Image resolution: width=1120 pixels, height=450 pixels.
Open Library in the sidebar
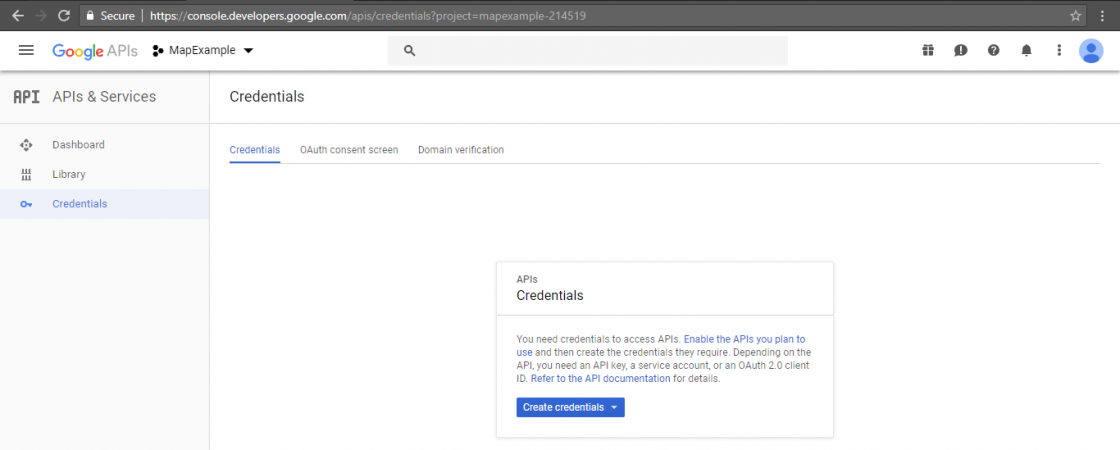69,174
